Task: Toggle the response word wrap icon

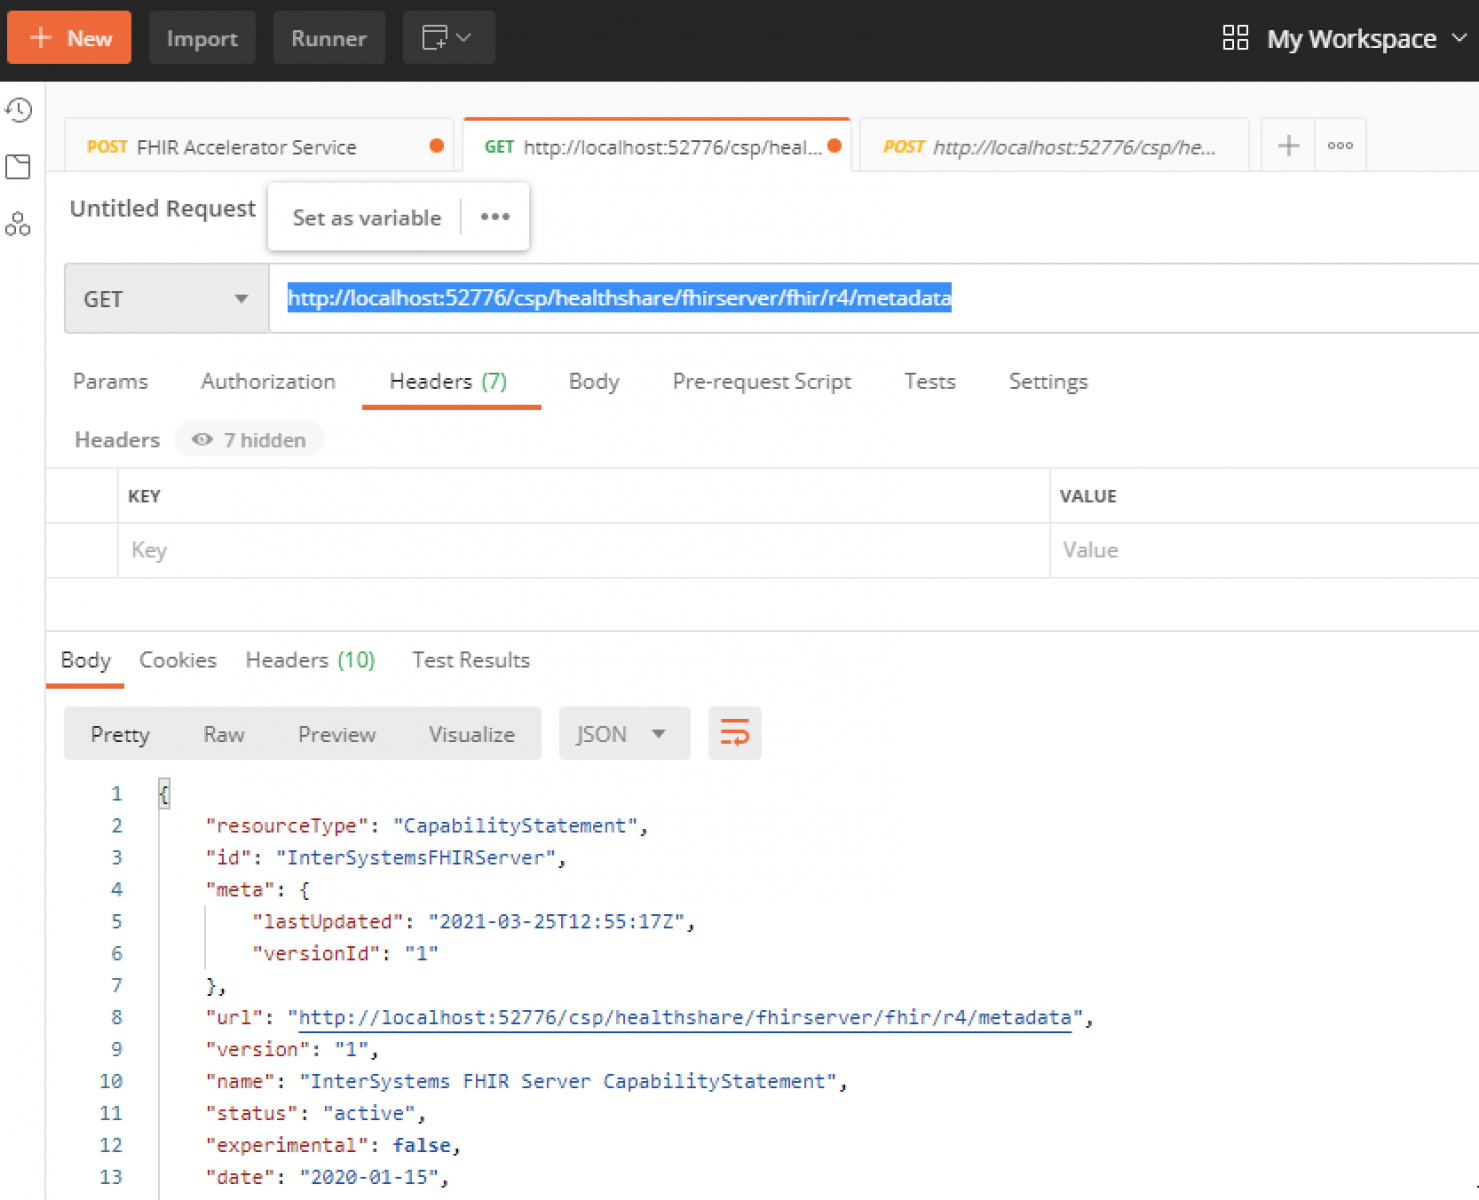Action: click(x=734, y=734)
